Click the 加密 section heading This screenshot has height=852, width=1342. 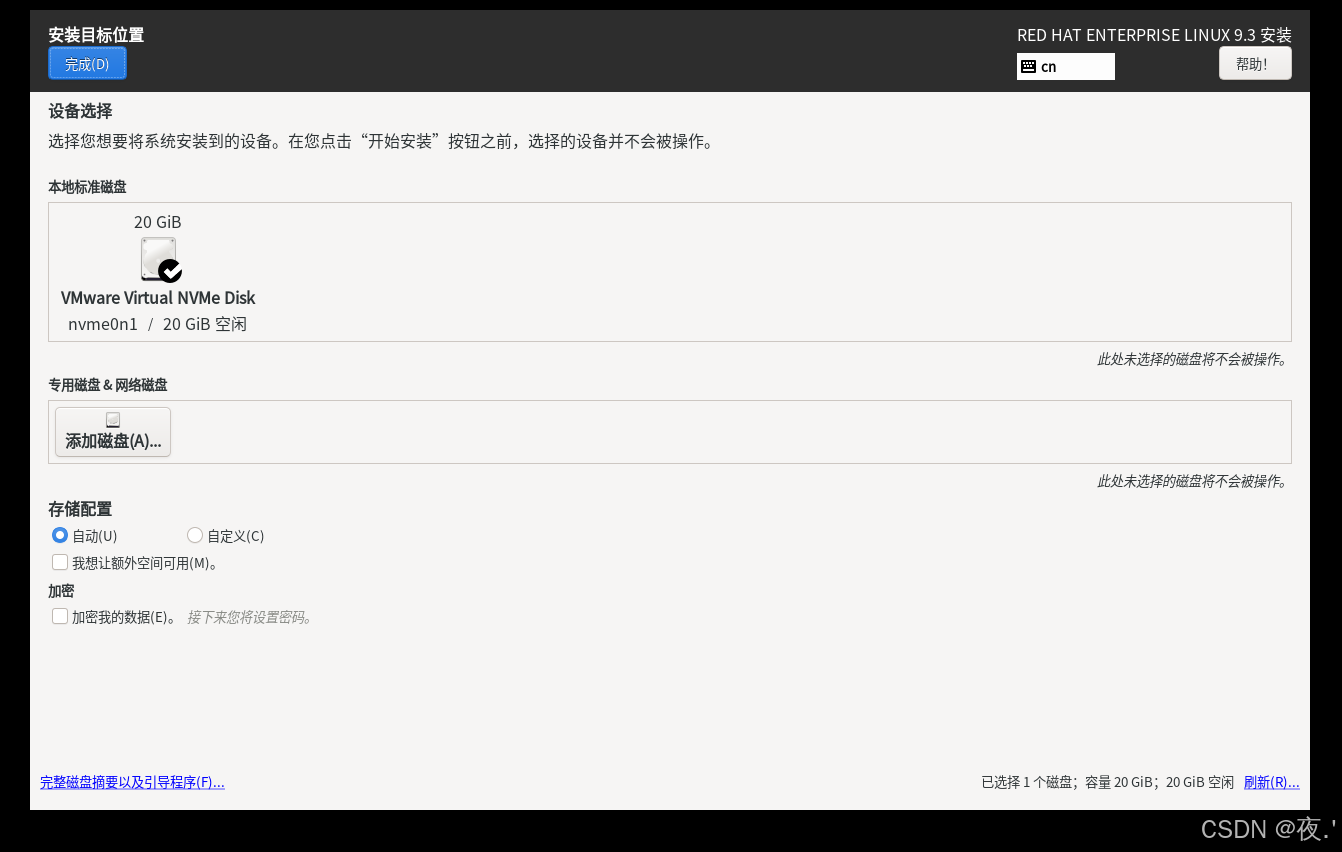(61, 591)
